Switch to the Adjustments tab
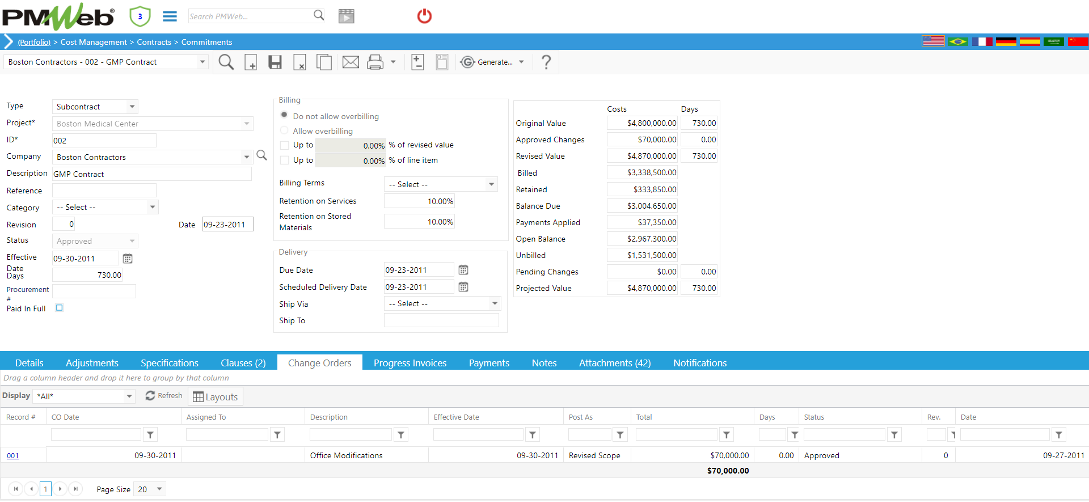The width and height of the screenshot is (1089, 502). 92,362
